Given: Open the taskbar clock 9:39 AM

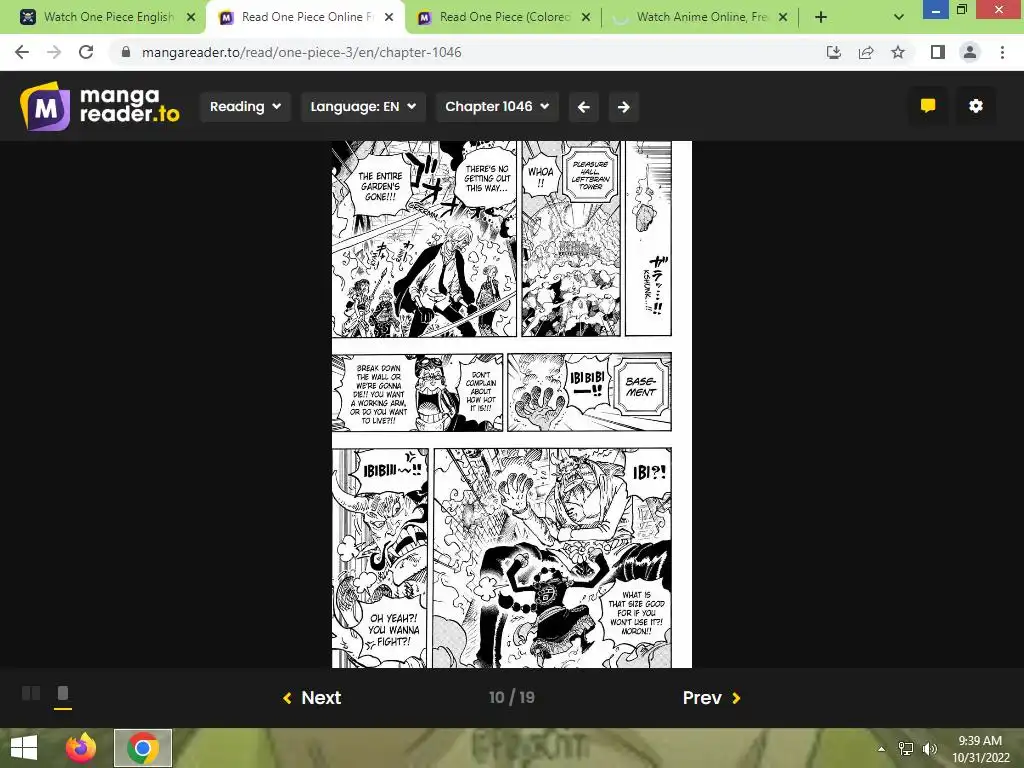Looking at the screenshot, I should pos(980,748).
